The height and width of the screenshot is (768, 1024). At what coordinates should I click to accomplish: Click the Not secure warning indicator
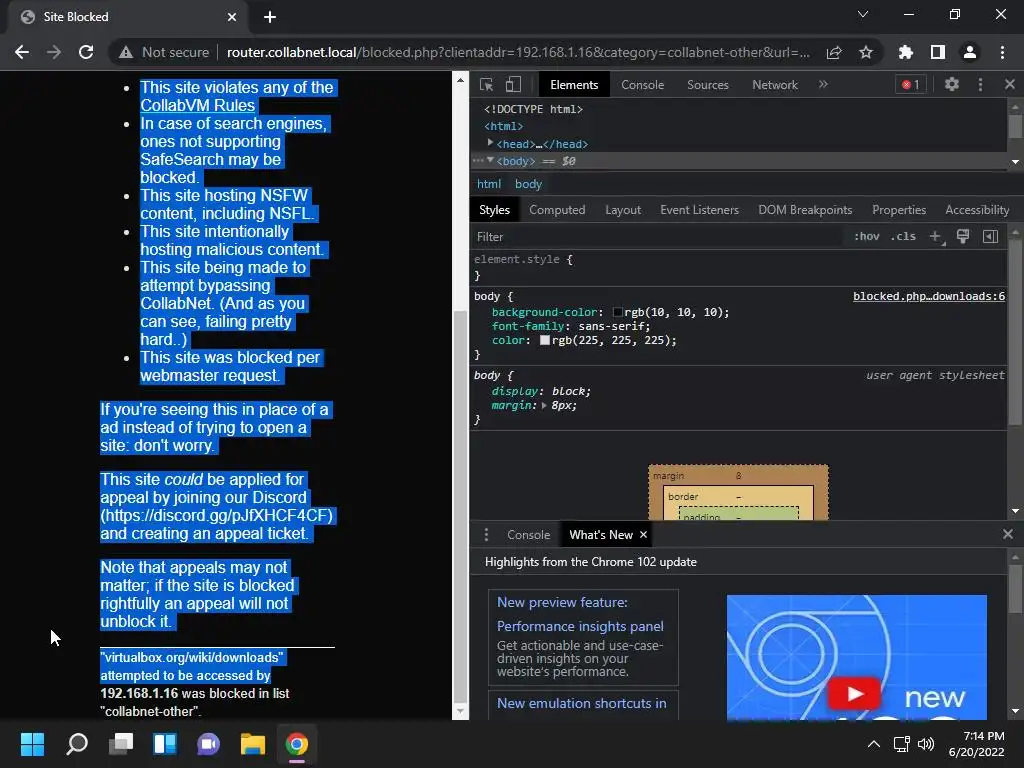point(165,52)
